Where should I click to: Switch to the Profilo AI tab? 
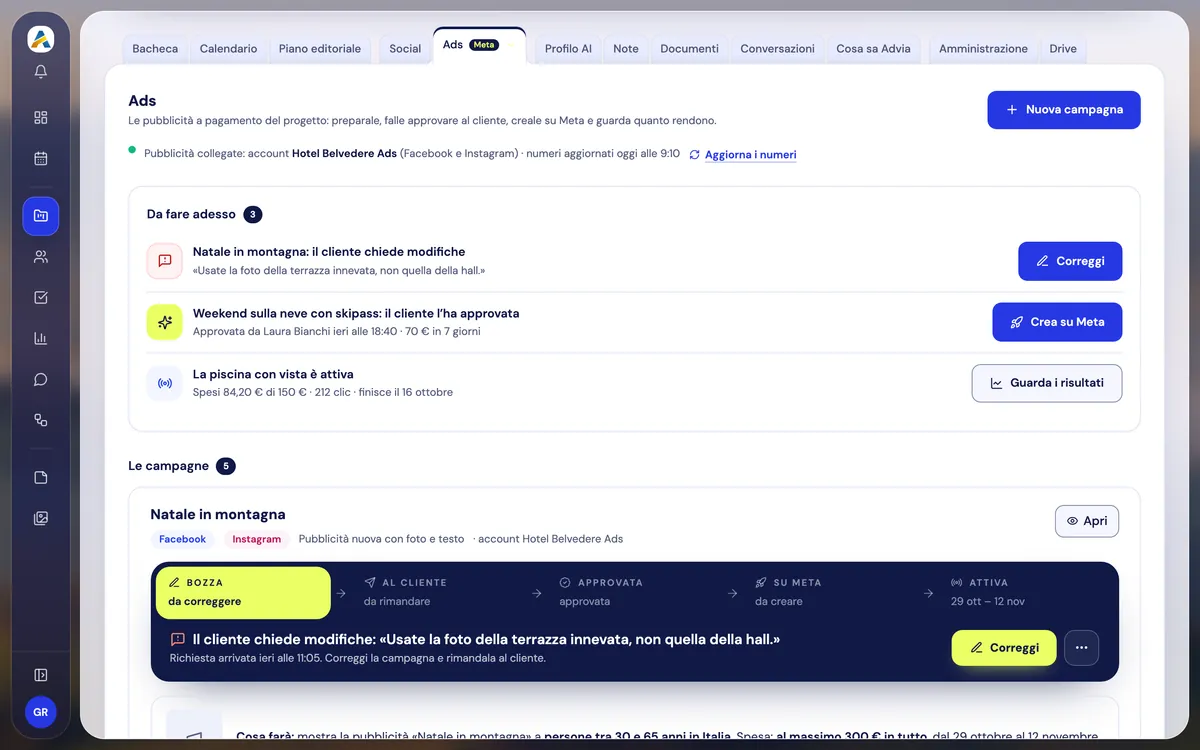click(x=568, y=48)
